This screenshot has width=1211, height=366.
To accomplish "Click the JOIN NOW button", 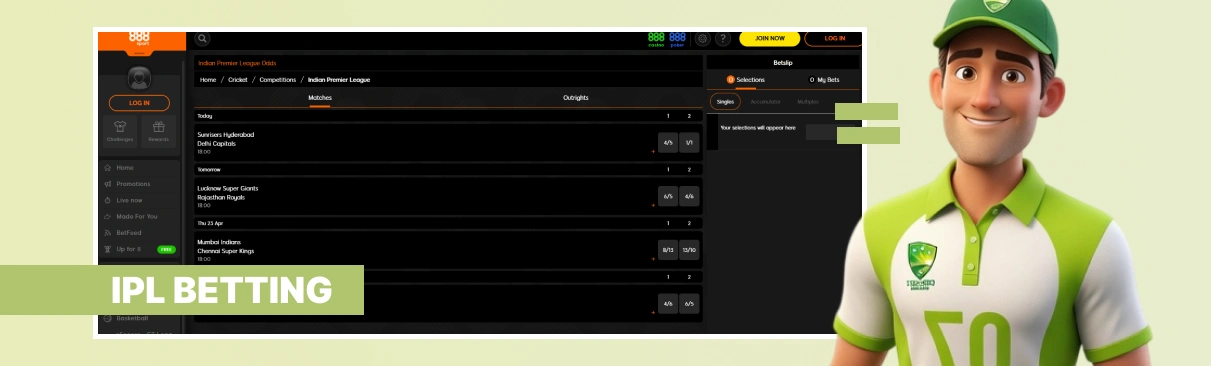I will coord(769,39).
